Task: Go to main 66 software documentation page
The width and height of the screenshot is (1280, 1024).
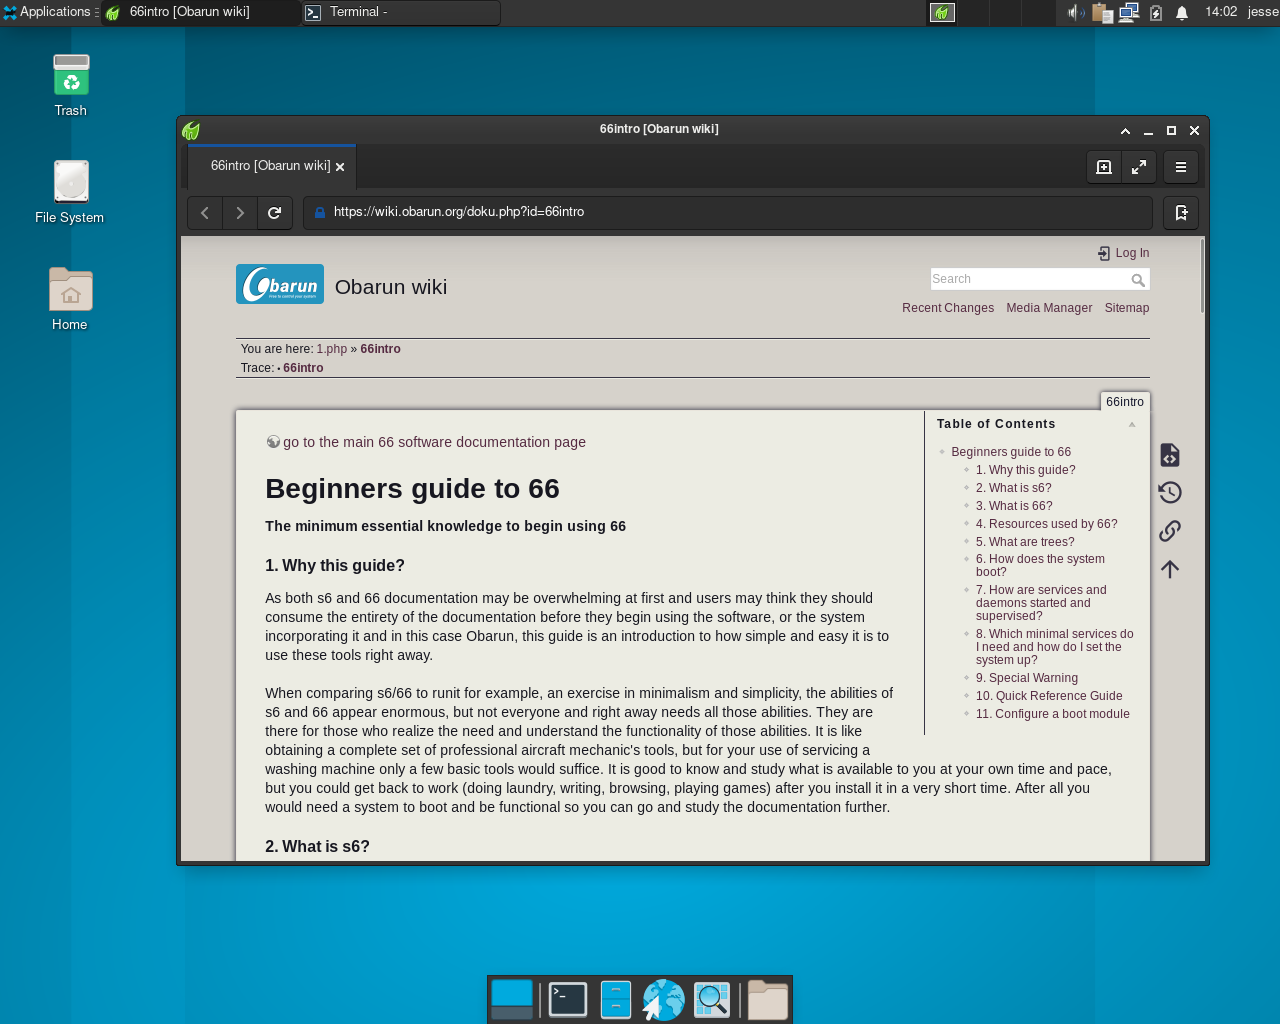Action: point(434,442)
